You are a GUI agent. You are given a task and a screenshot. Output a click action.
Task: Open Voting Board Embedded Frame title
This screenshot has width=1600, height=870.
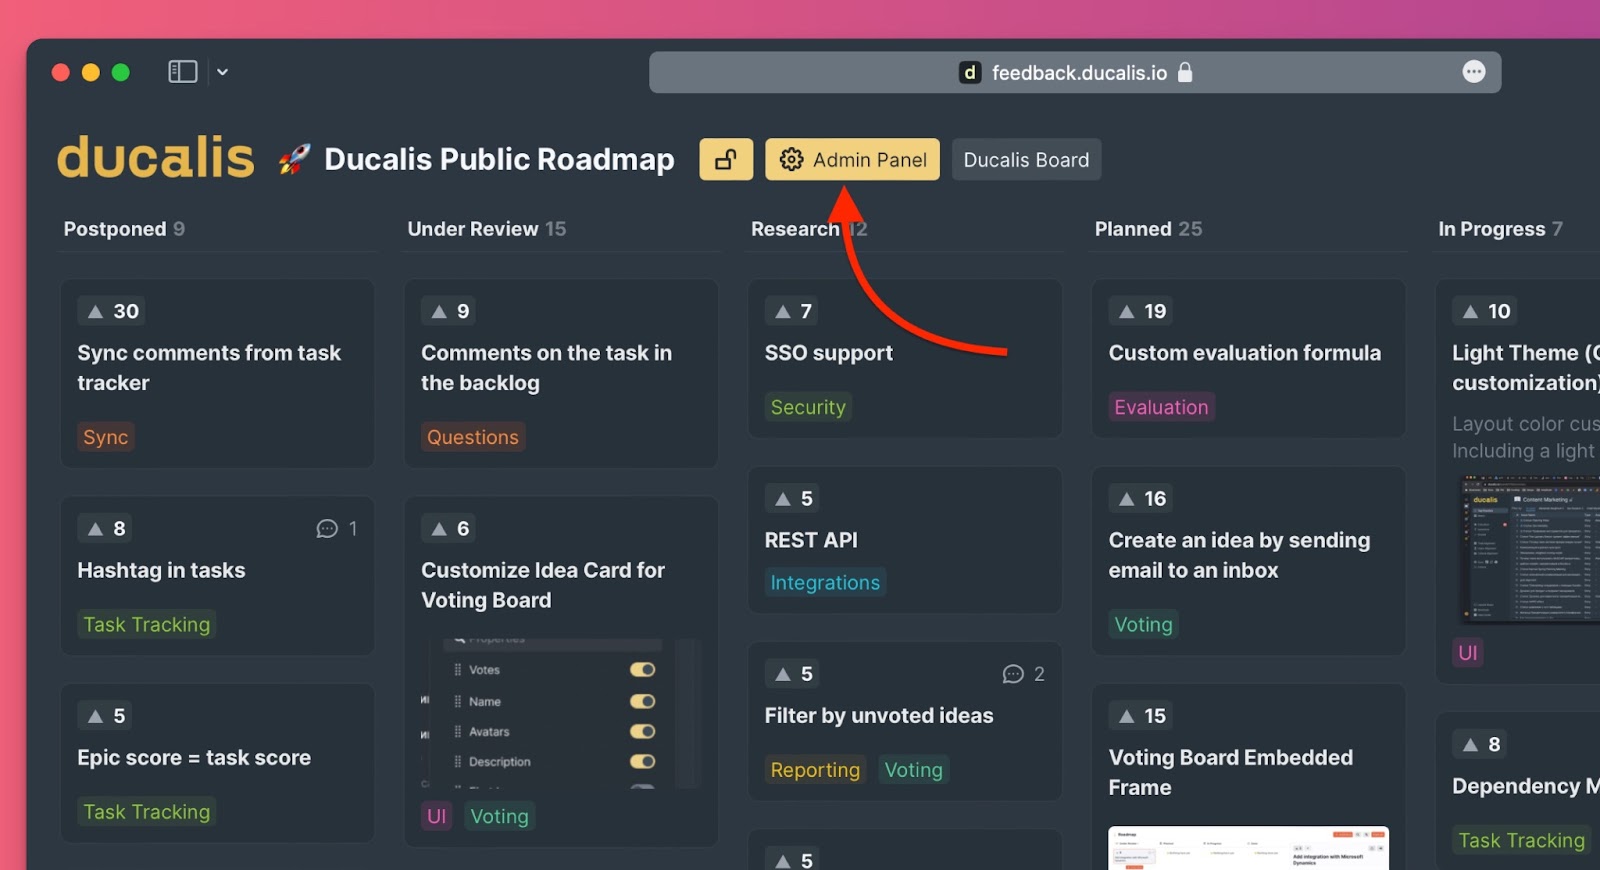click(x=1230, y=772)
